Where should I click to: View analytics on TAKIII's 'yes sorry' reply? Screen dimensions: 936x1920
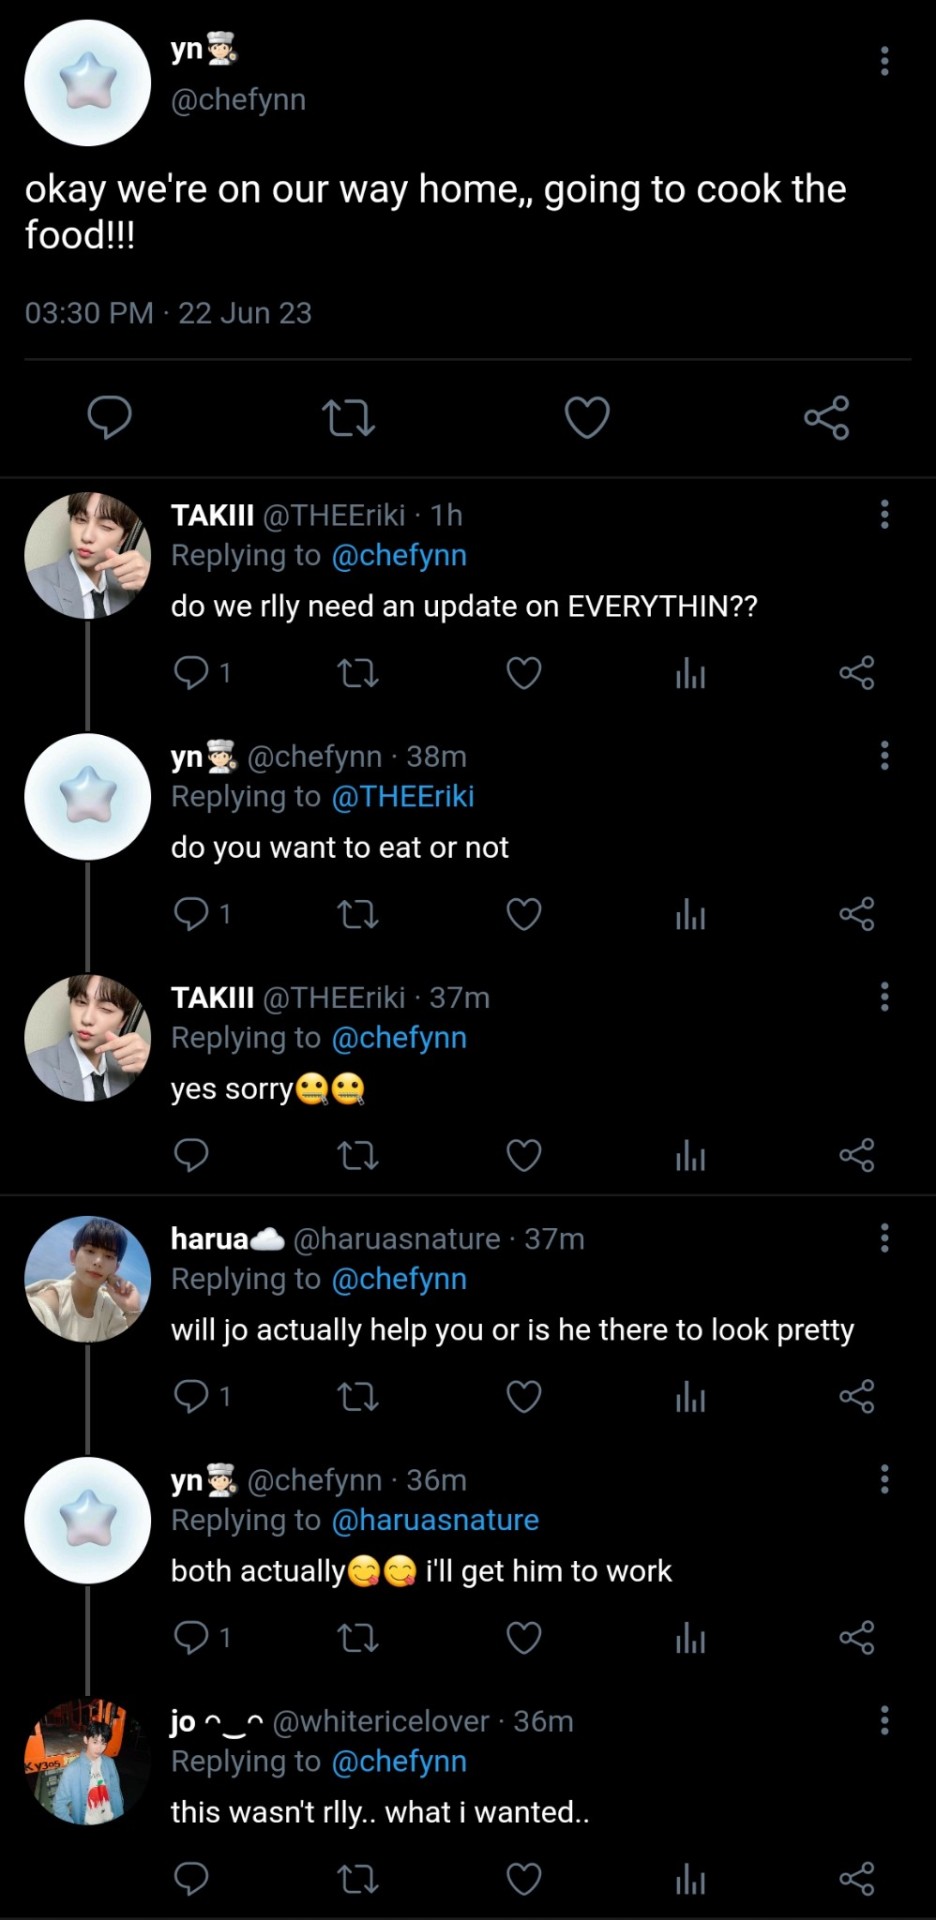pos(690,1156)
